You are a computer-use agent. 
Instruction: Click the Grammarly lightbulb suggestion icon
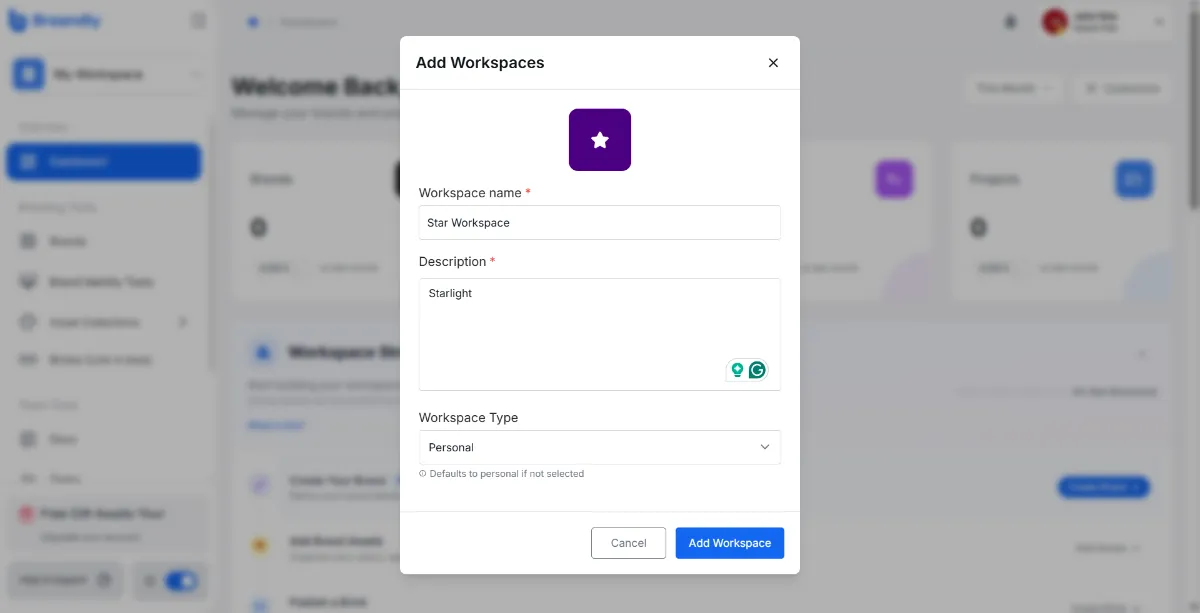tap(738, 370)
